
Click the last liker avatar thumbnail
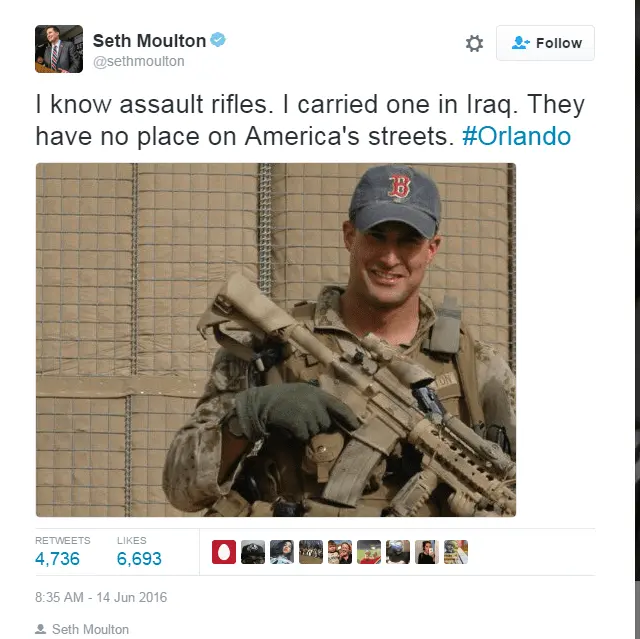point(456,552)
